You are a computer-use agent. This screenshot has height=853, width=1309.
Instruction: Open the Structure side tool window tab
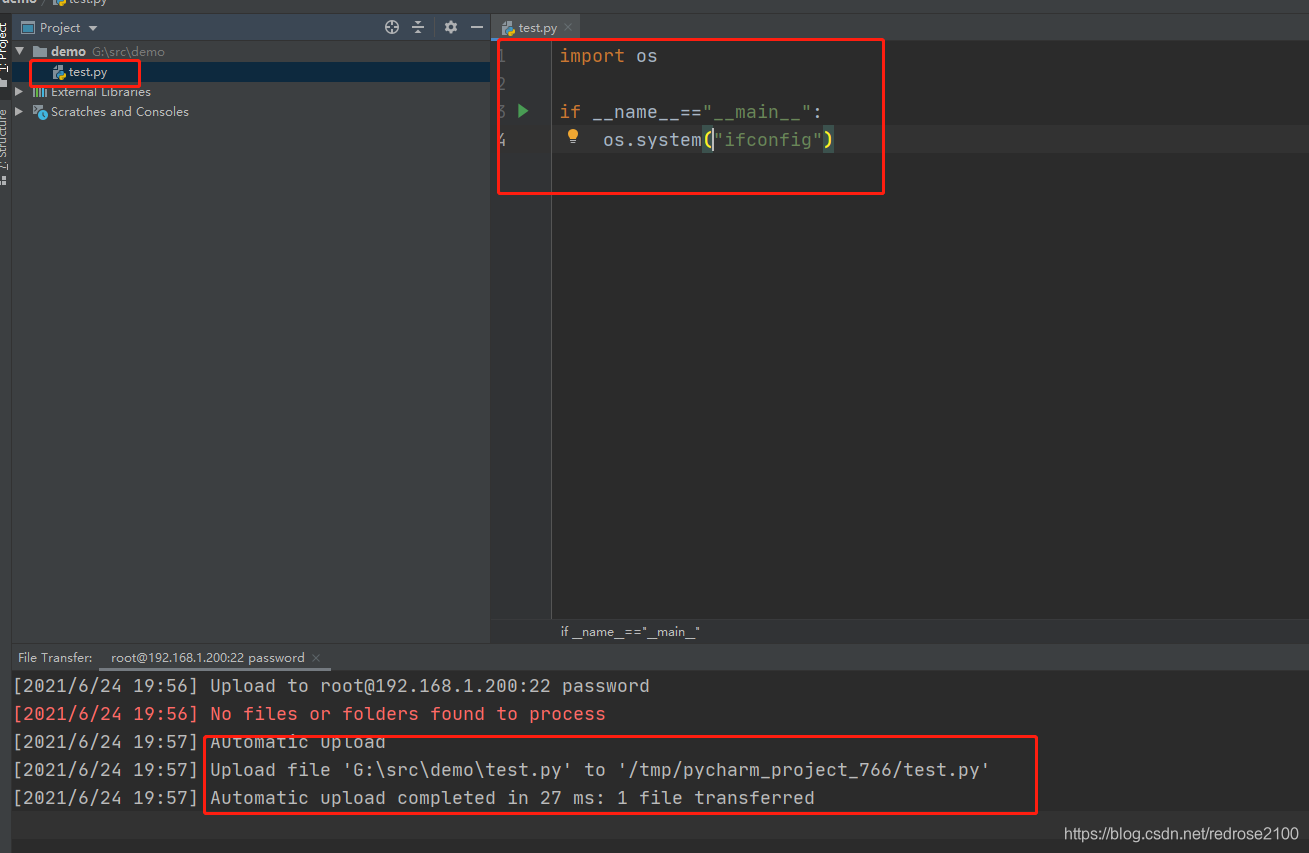[x=5, y=145]
